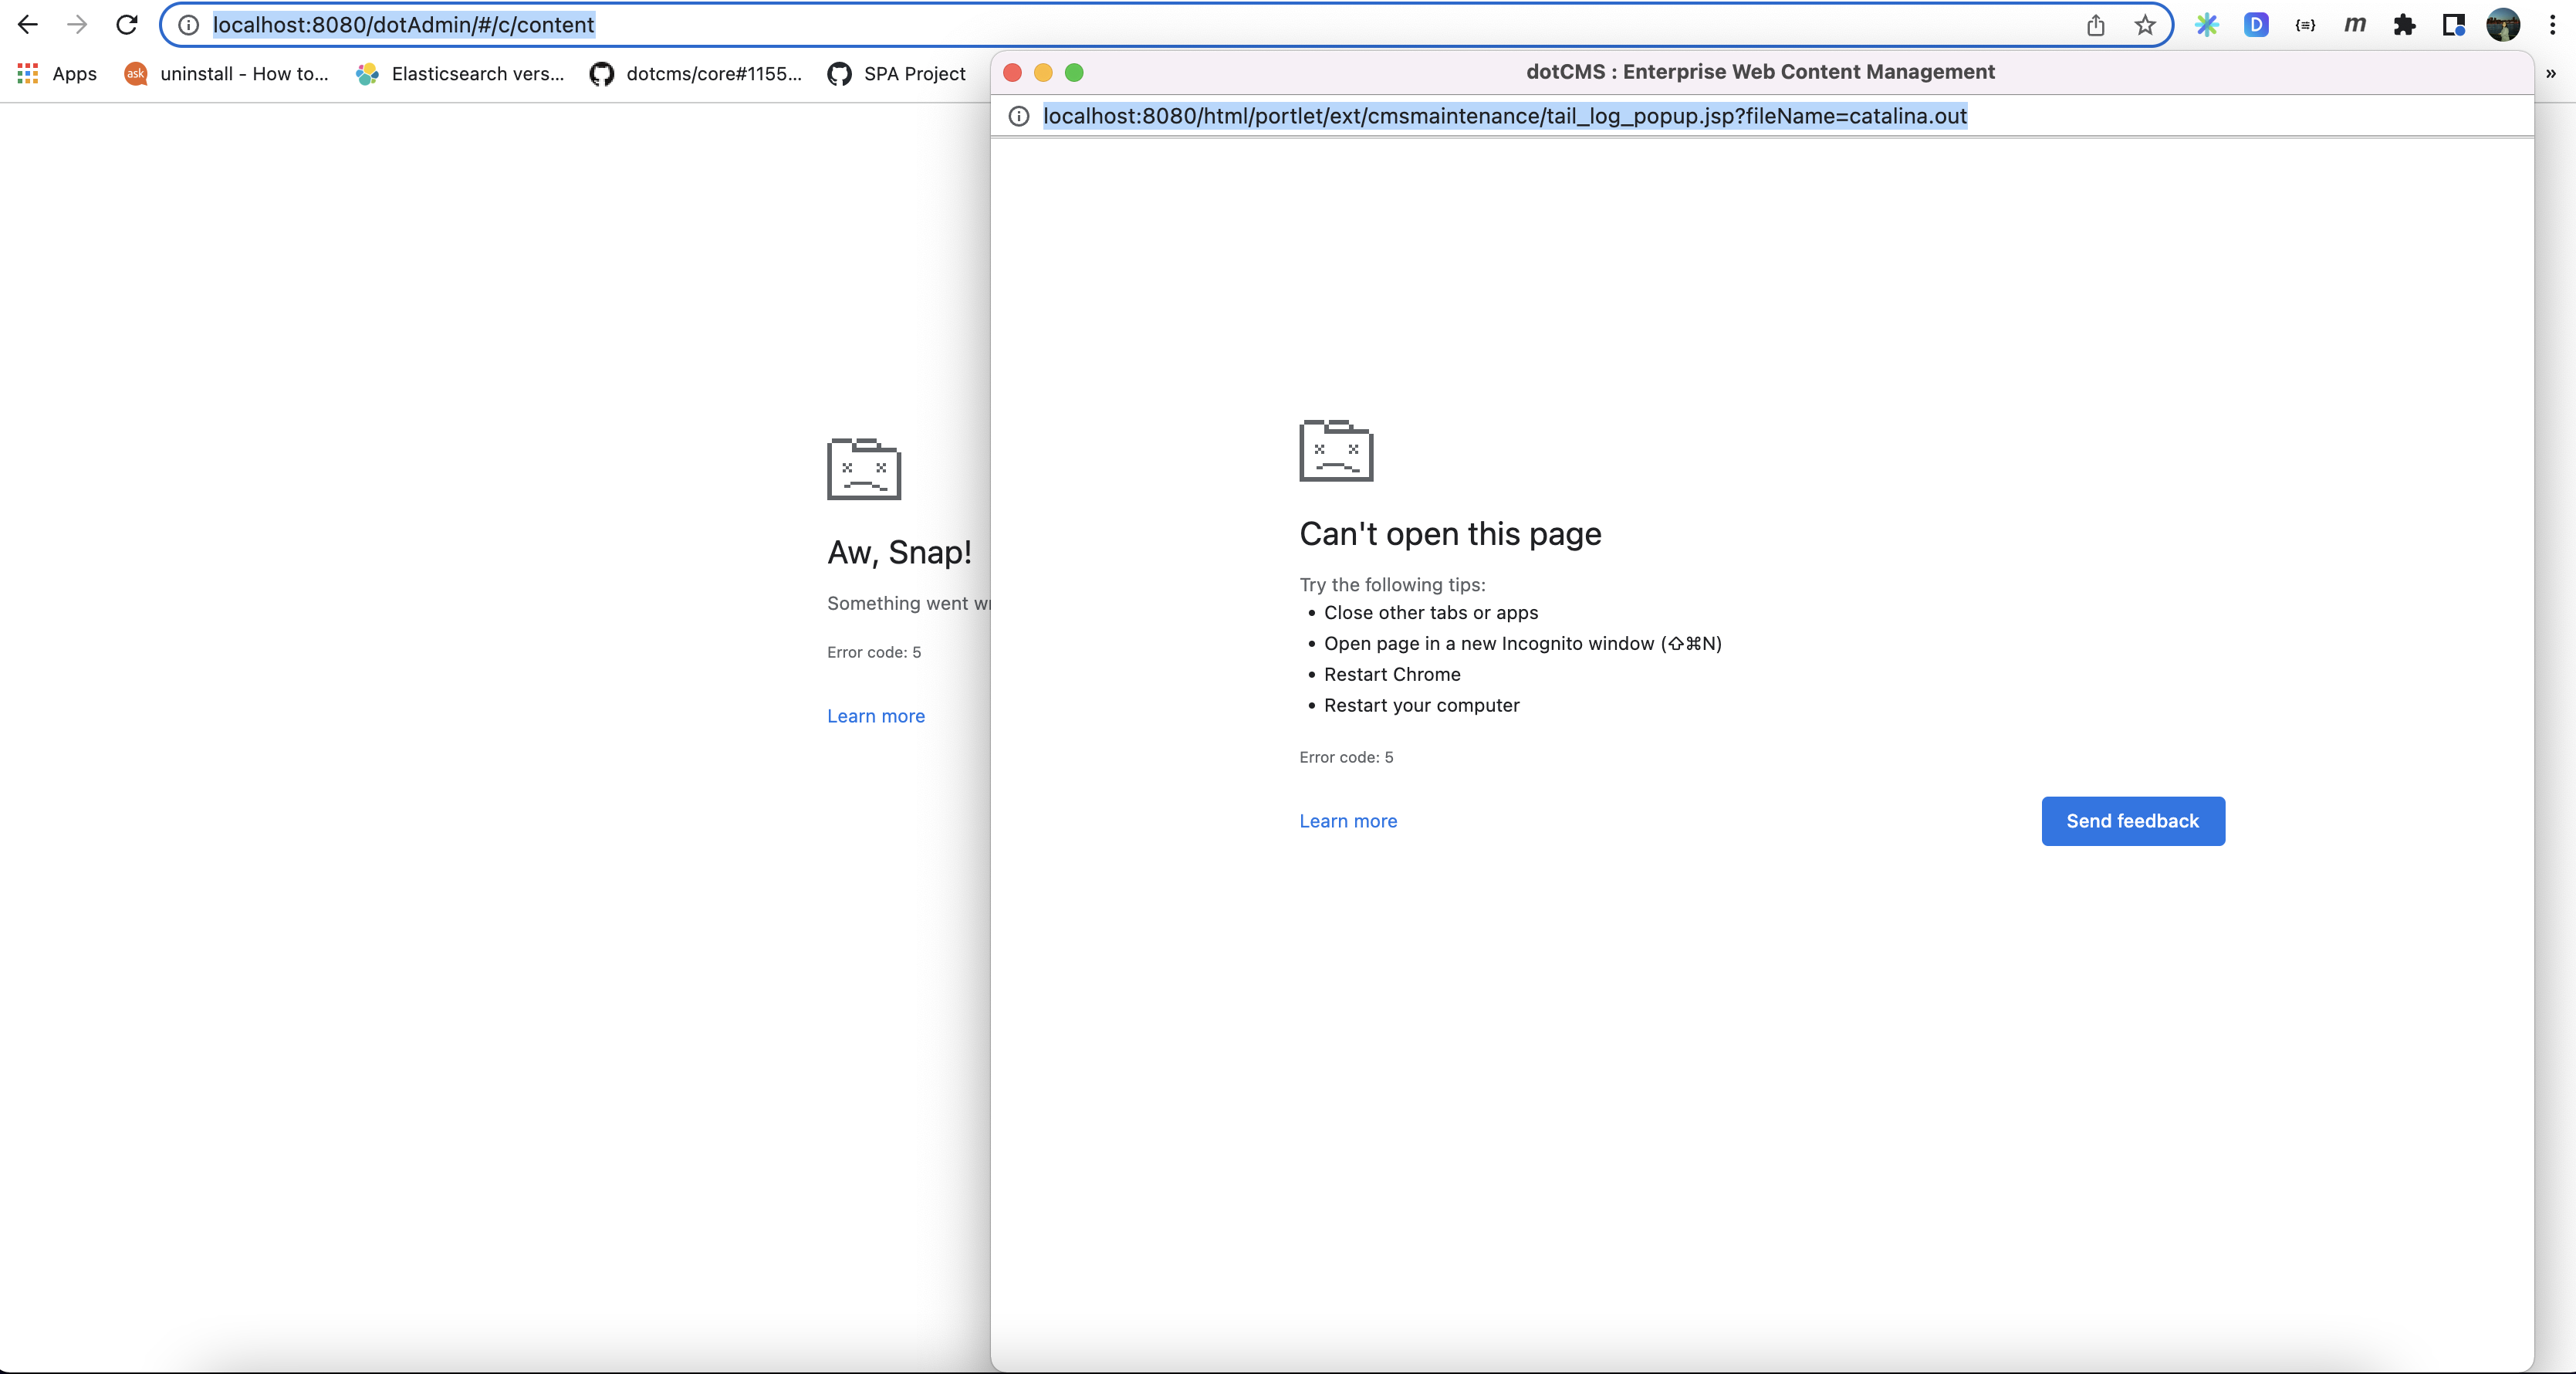2576x1374 pixels.
Task: Click the share page icon
Action: click(2096, 25)
